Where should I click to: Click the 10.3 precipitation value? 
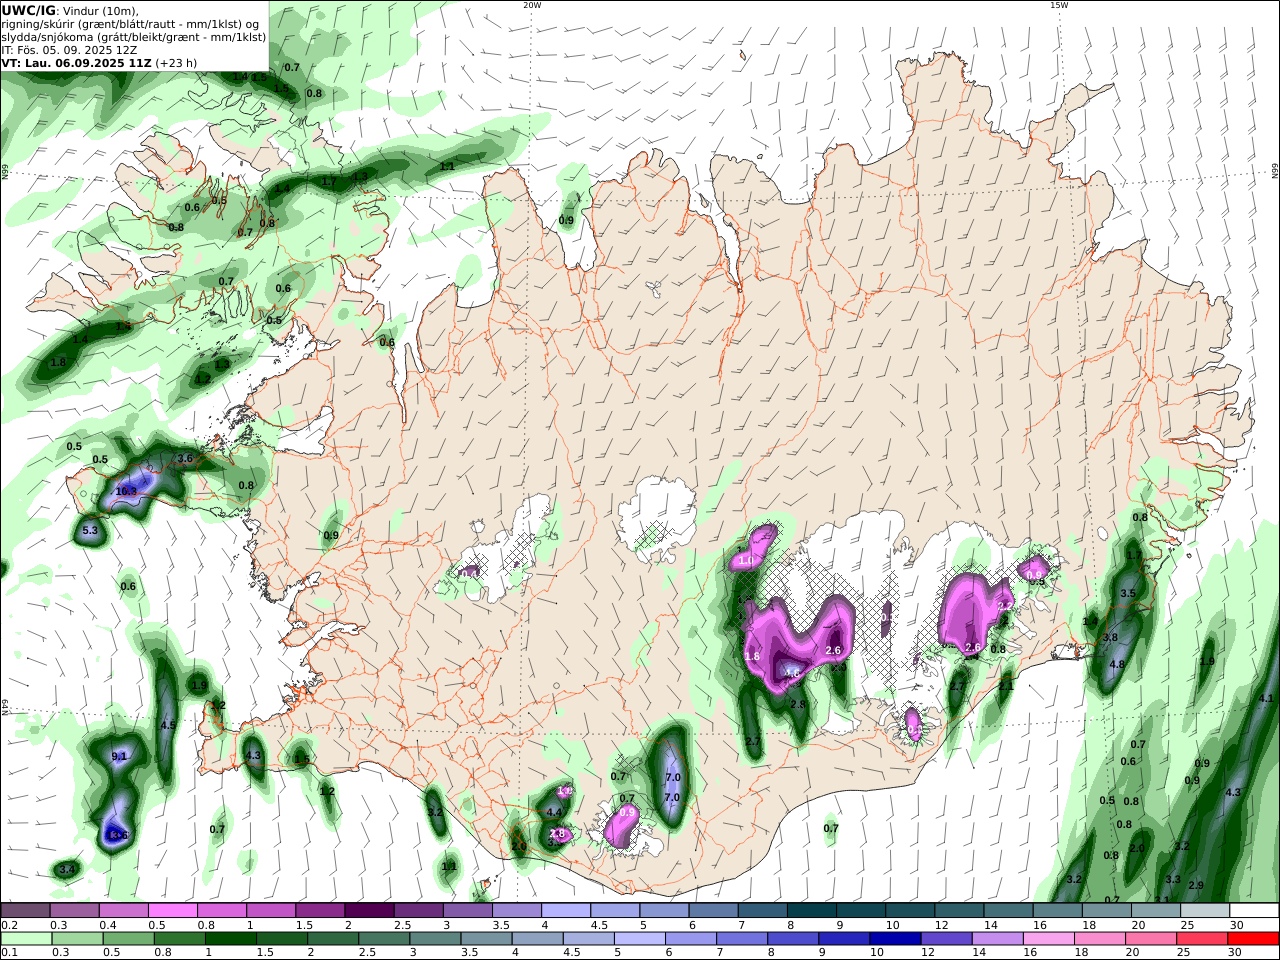(x=126, y=491)
